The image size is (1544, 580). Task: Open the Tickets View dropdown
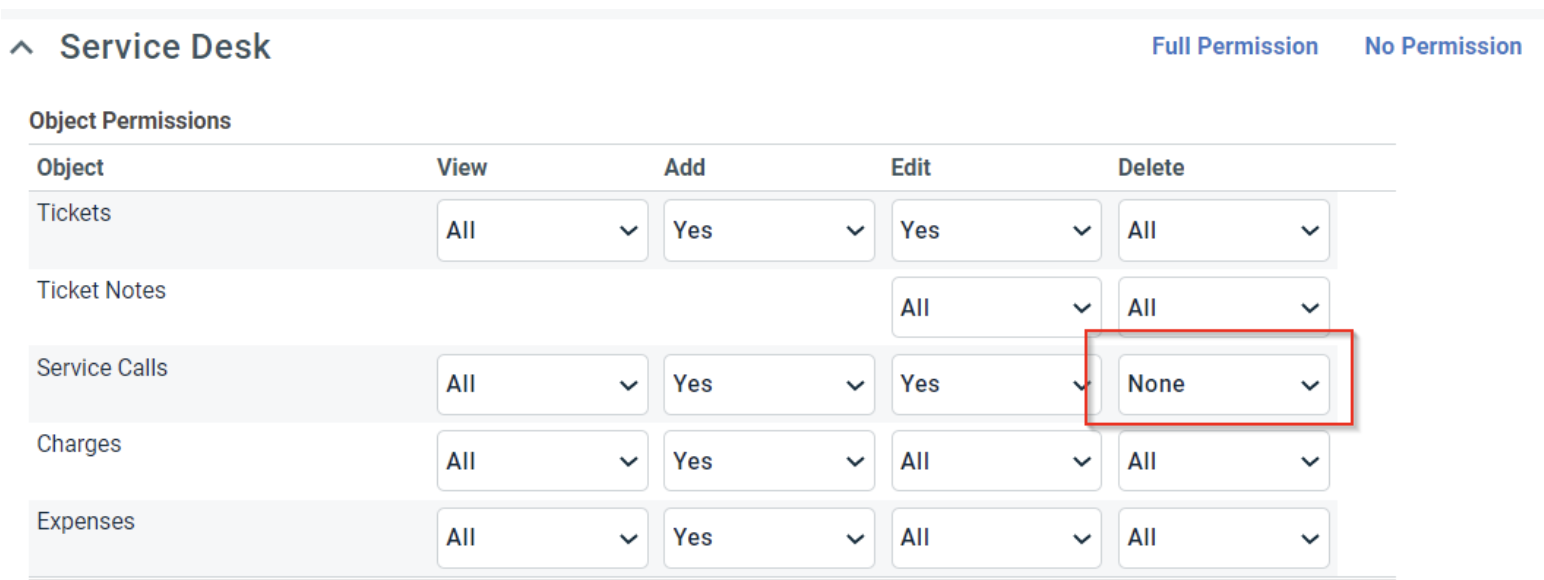pyautogui.click(x=542, y=231)
